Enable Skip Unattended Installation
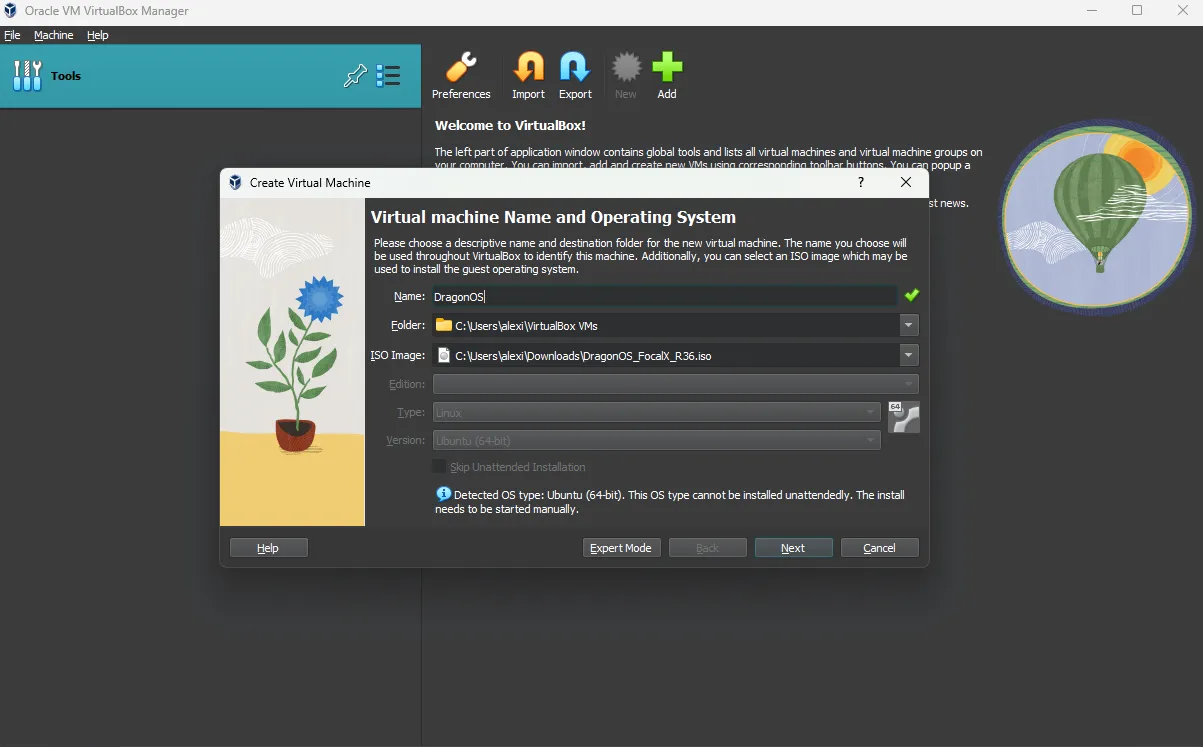Screen dimensions: 1203x747 (439, 466)
